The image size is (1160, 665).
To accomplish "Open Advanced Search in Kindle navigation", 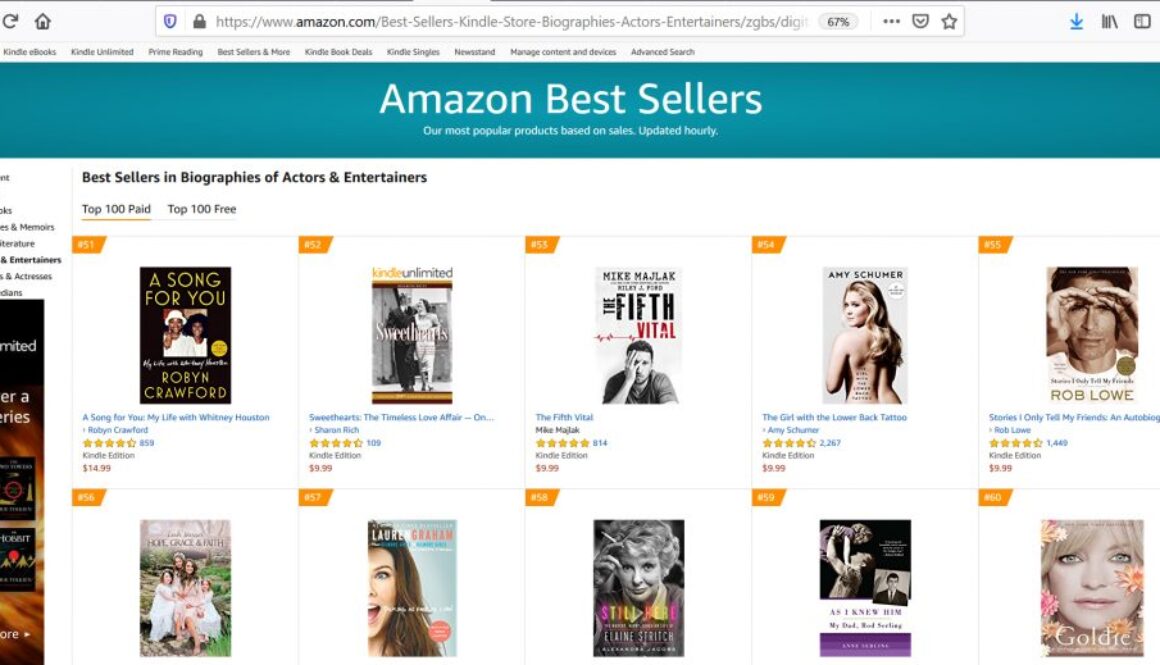I will (x=662, y=52).
